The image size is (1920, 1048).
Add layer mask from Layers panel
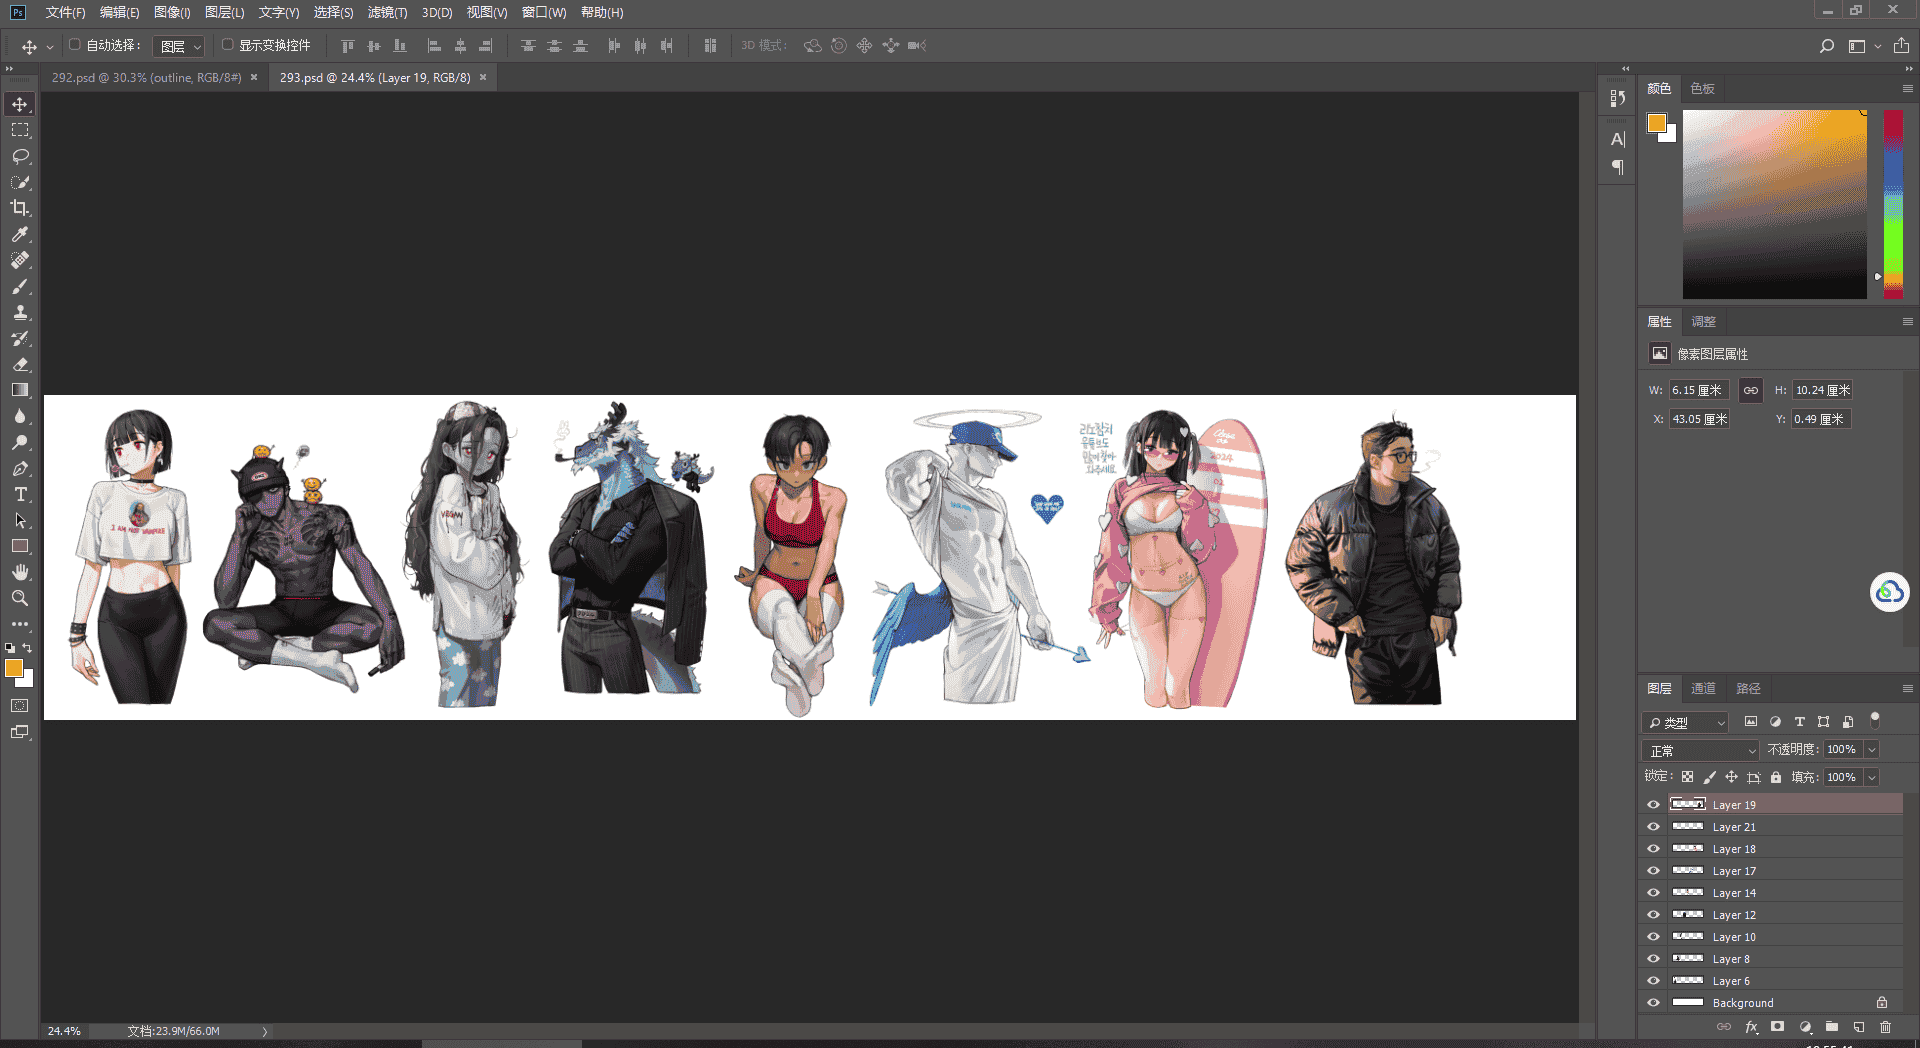click(1777, 1027)
